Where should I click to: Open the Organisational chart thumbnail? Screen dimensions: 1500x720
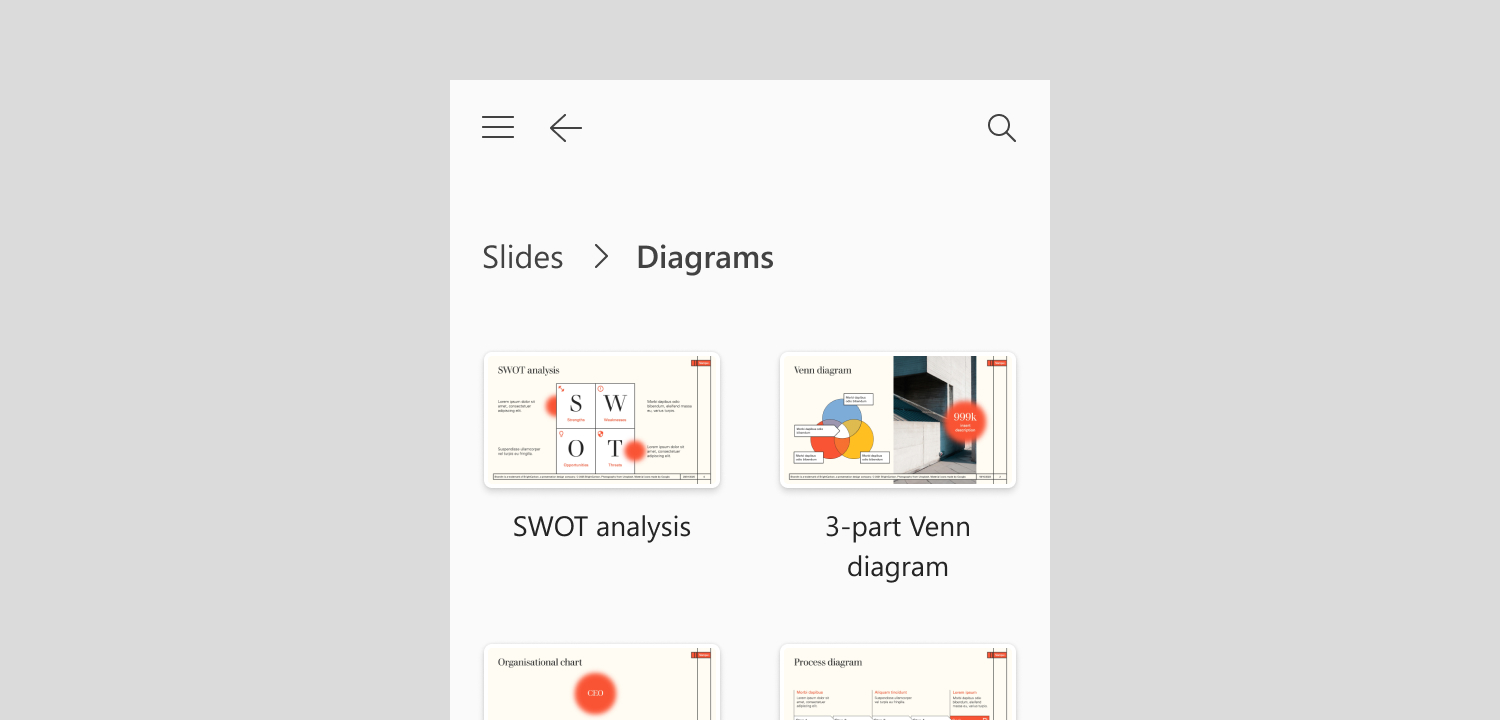602,682
